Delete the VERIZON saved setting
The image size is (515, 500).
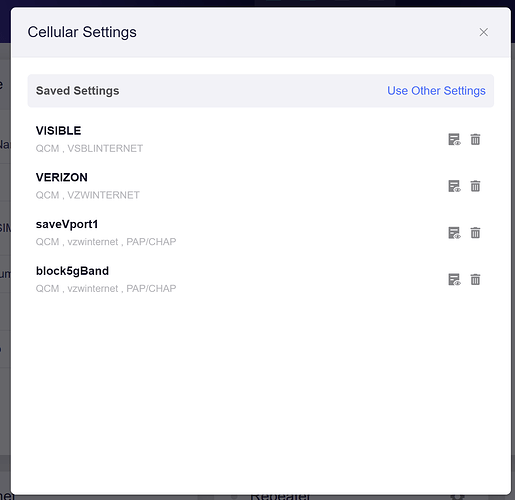(475, 186)
